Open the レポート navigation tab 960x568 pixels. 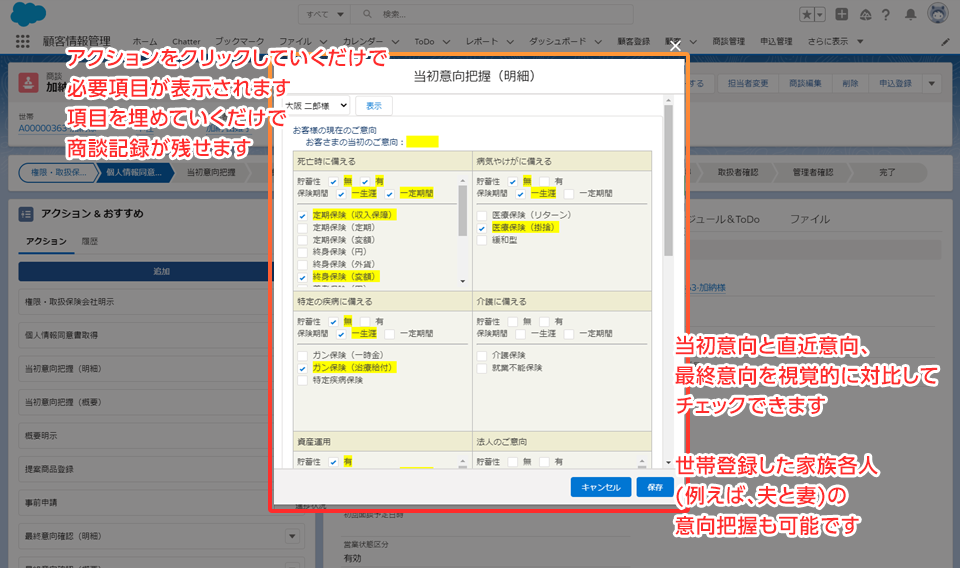[485, 41]
